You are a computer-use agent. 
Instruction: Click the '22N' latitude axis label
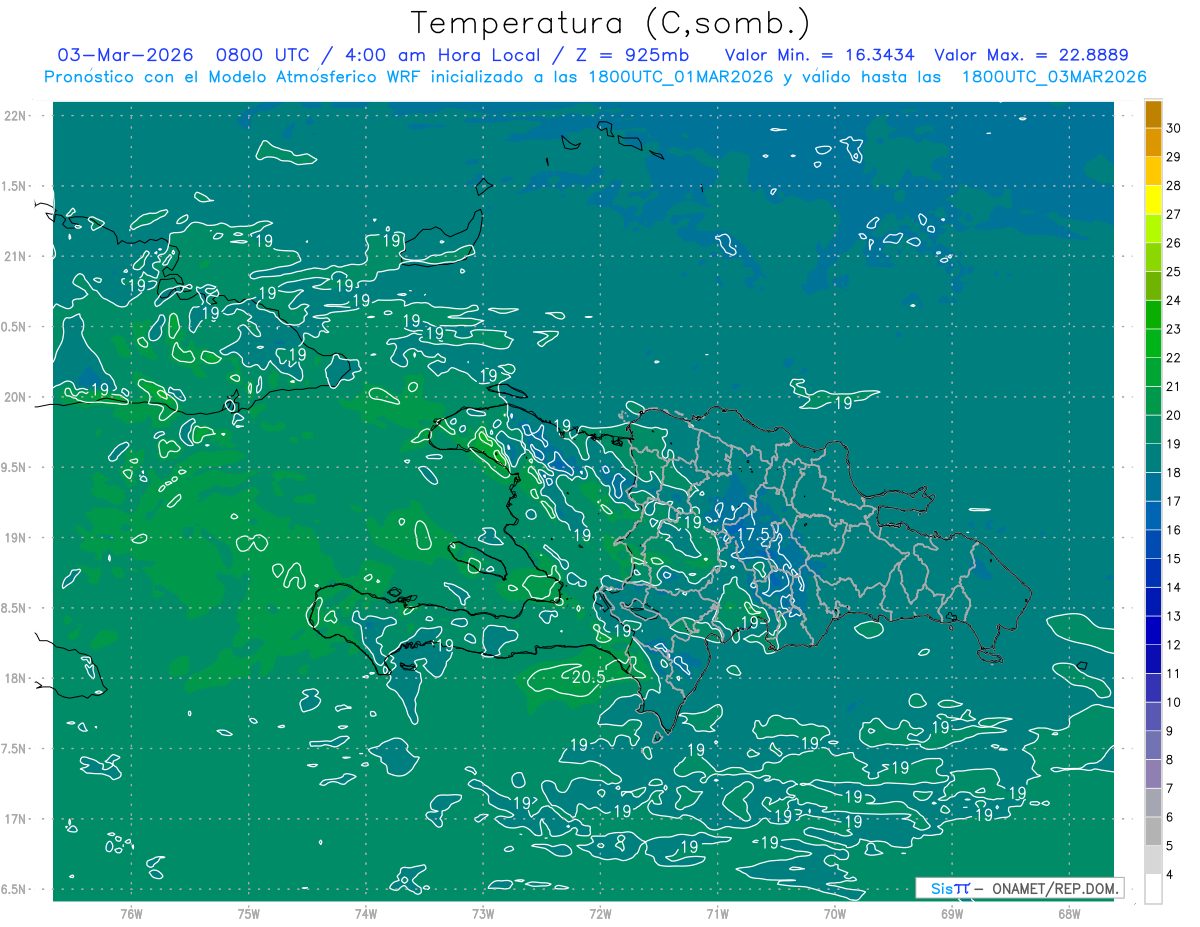click(x=15, y=116)
